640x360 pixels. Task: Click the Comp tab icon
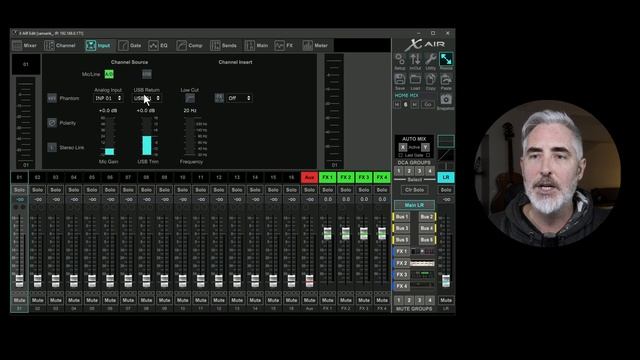coord(181,45)
